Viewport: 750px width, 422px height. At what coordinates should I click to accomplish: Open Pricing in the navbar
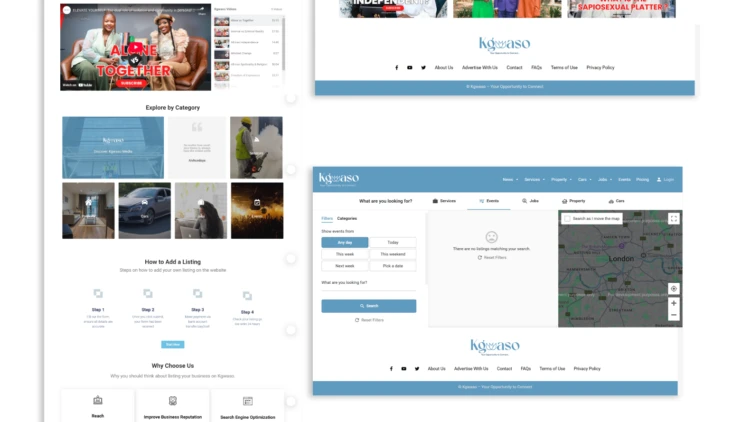pyautogui.click(x=642, y=179)
